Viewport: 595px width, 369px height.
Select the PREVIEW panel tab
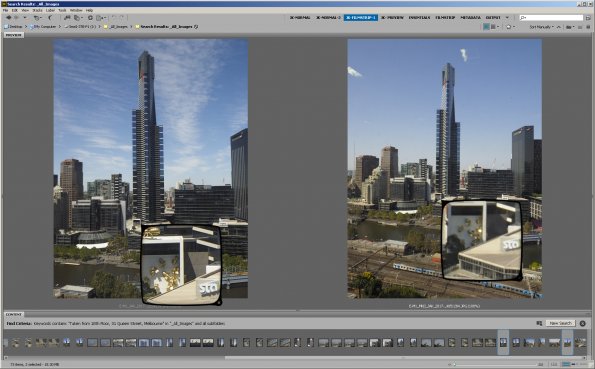tap(14, 35)
